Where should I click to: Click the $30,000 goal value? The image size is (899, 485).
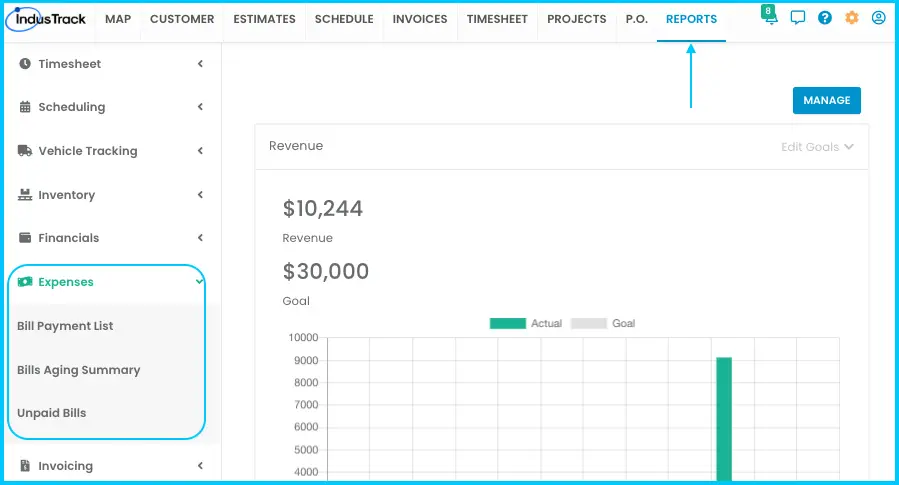pyautogui.click(x=326, y=271)
